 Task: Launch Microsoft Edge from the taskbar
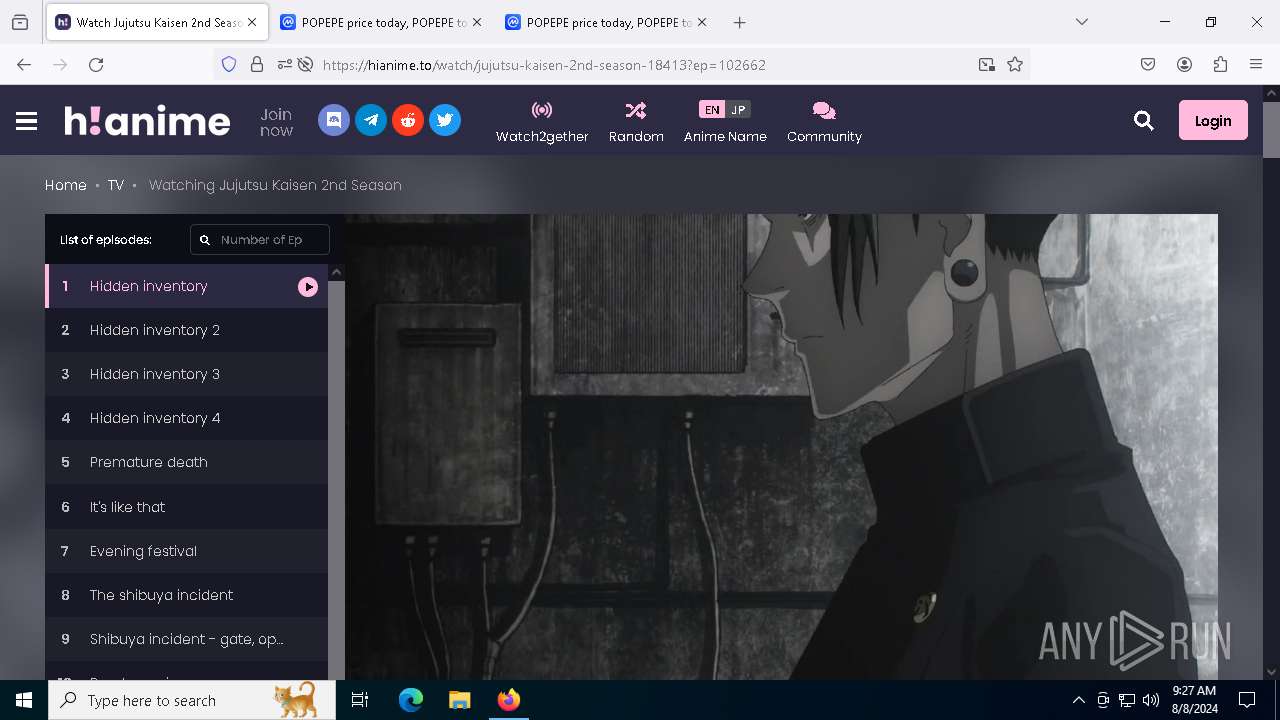point(411,700)
